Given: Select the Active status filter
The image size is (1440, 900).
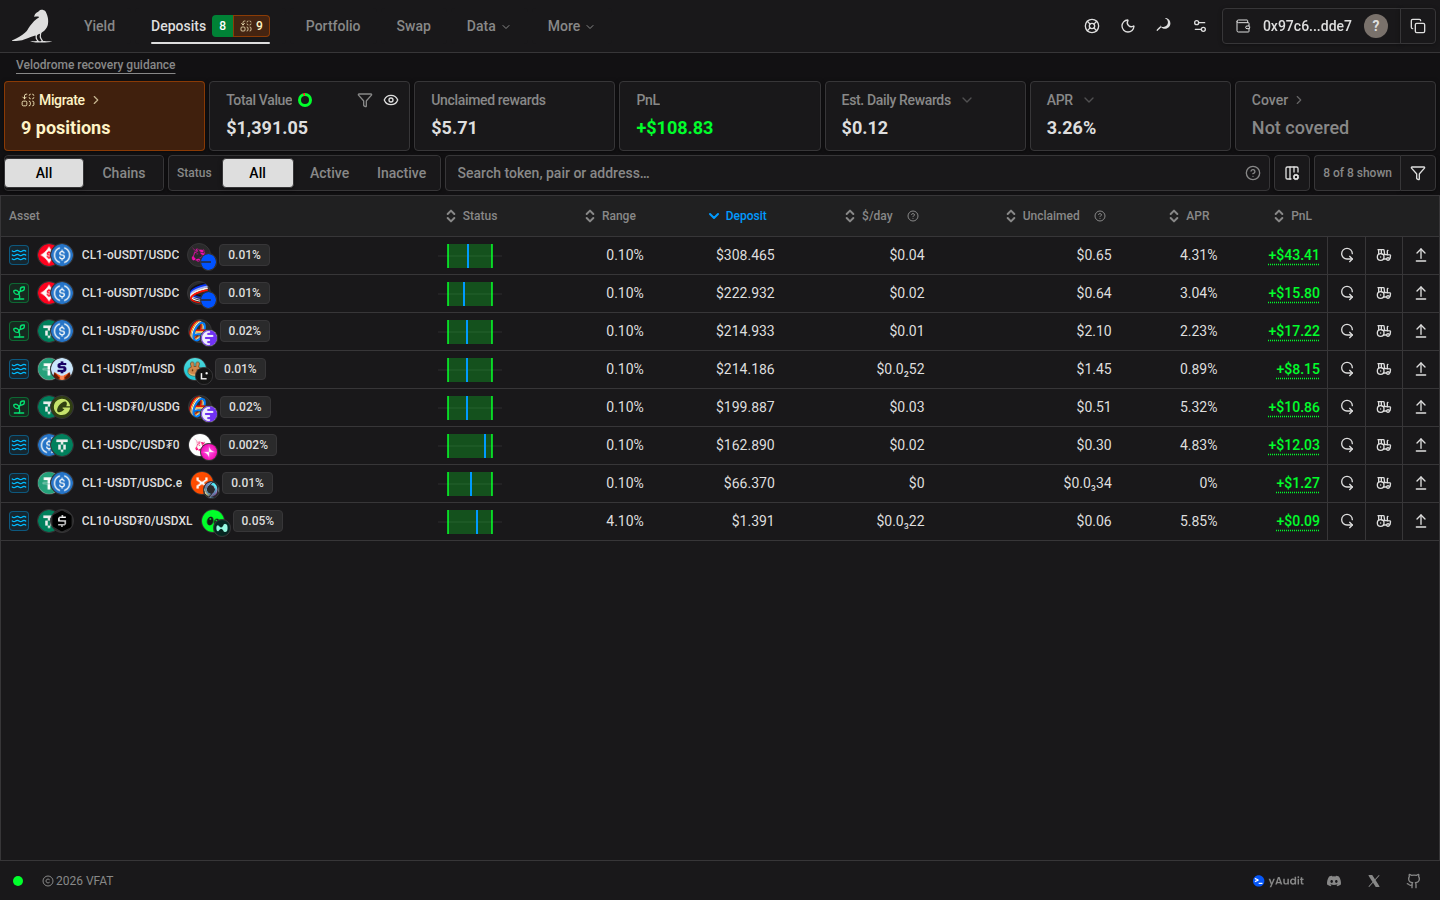Looking at the screenshot, I should (x=329, y=173).
